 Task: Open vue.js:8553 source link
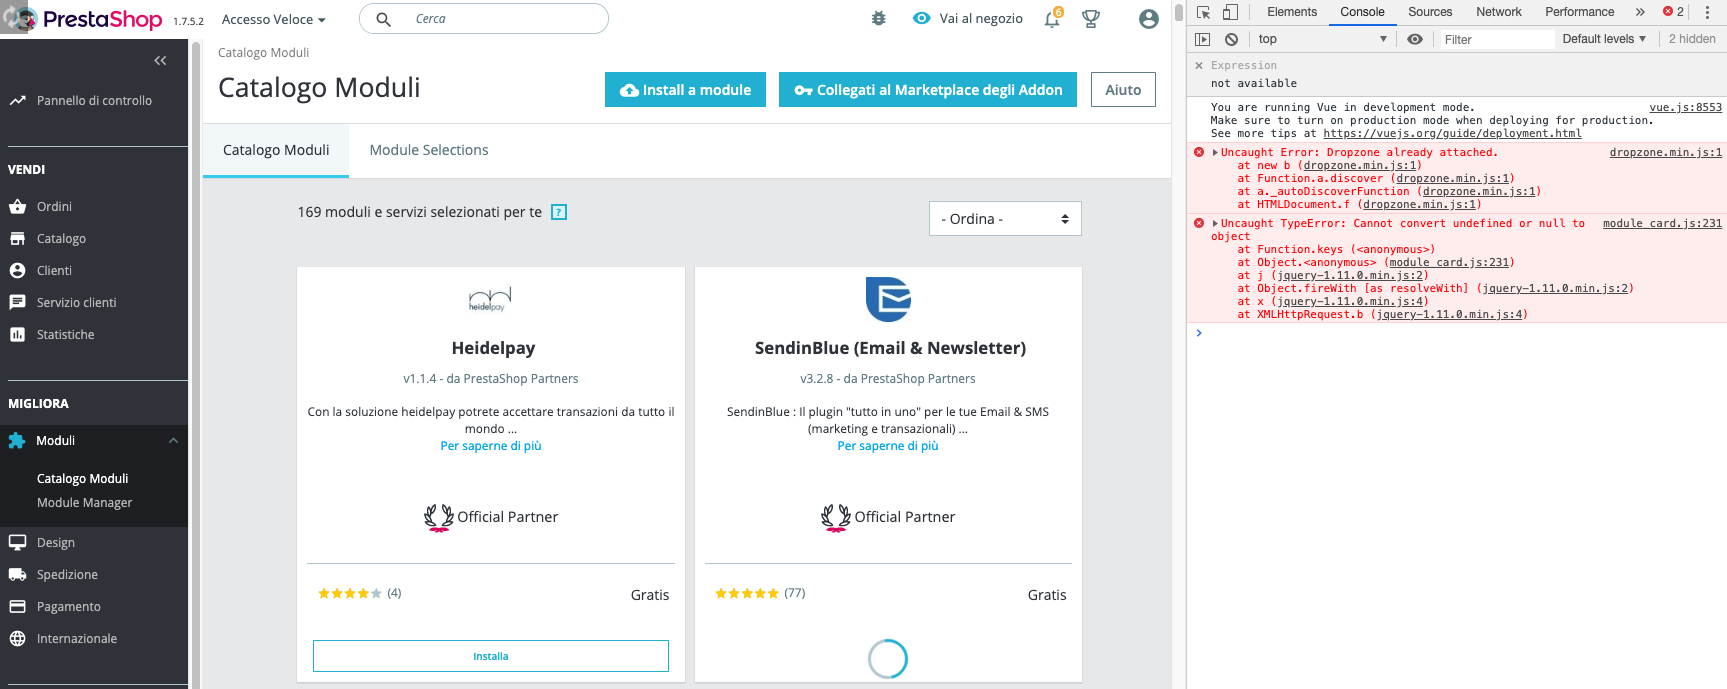(x=1686, y=107)
